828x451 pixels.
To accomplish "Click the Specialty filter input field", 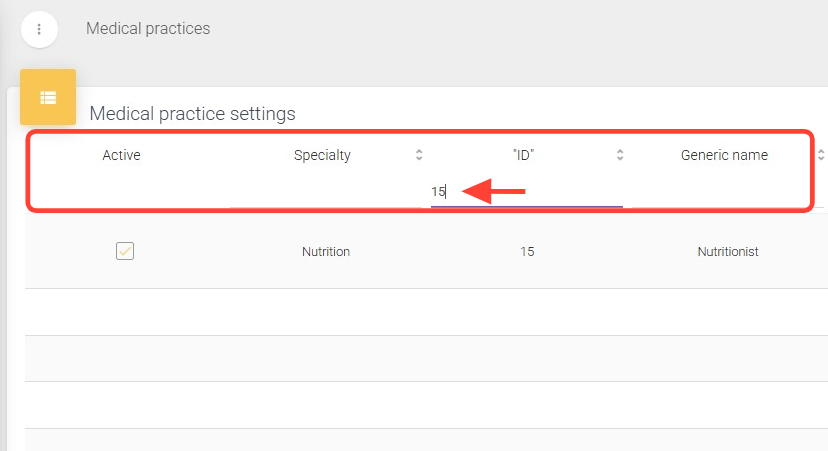I will coord(327,192).
